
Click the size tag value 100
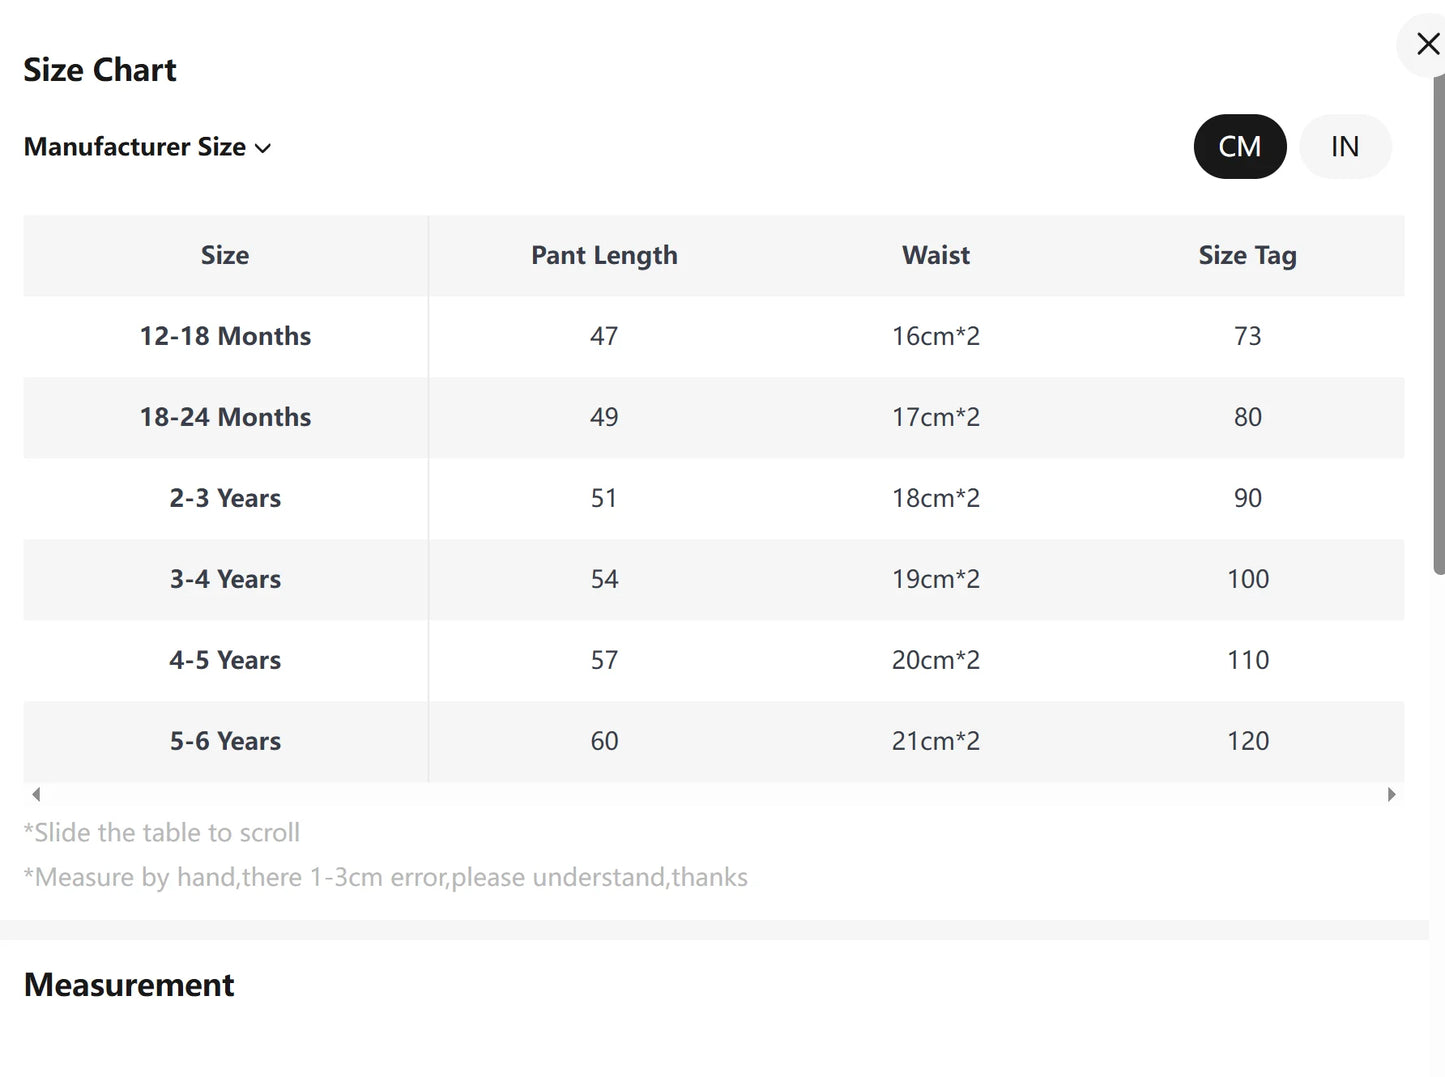click(1247, 579)
